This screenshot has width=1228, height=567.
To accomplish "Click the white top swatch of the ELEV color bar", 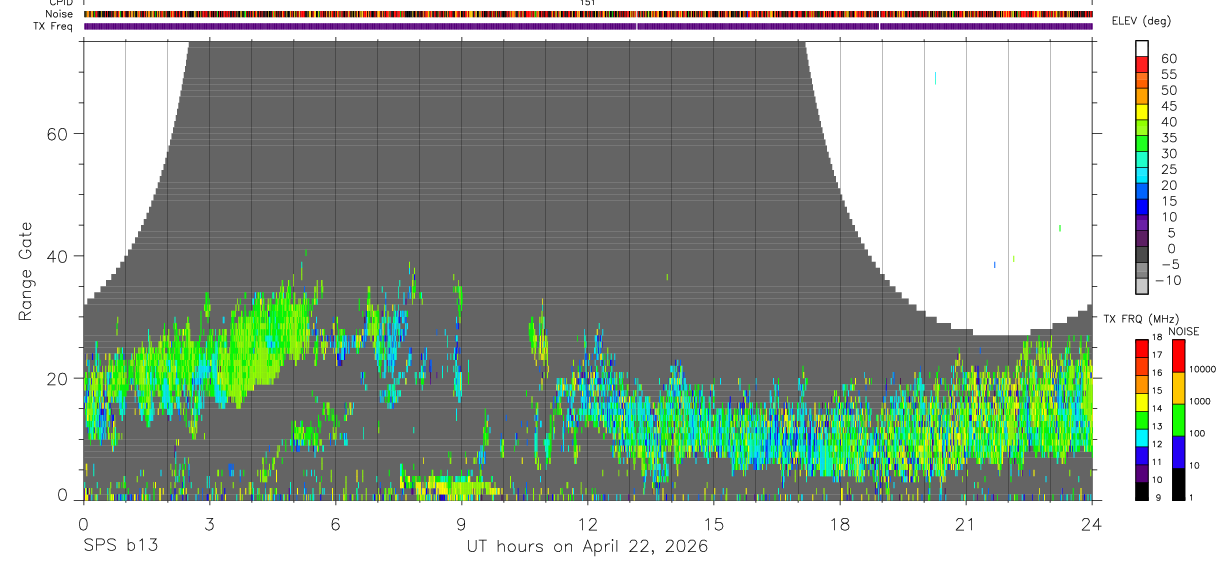I will coord(1142,48).
